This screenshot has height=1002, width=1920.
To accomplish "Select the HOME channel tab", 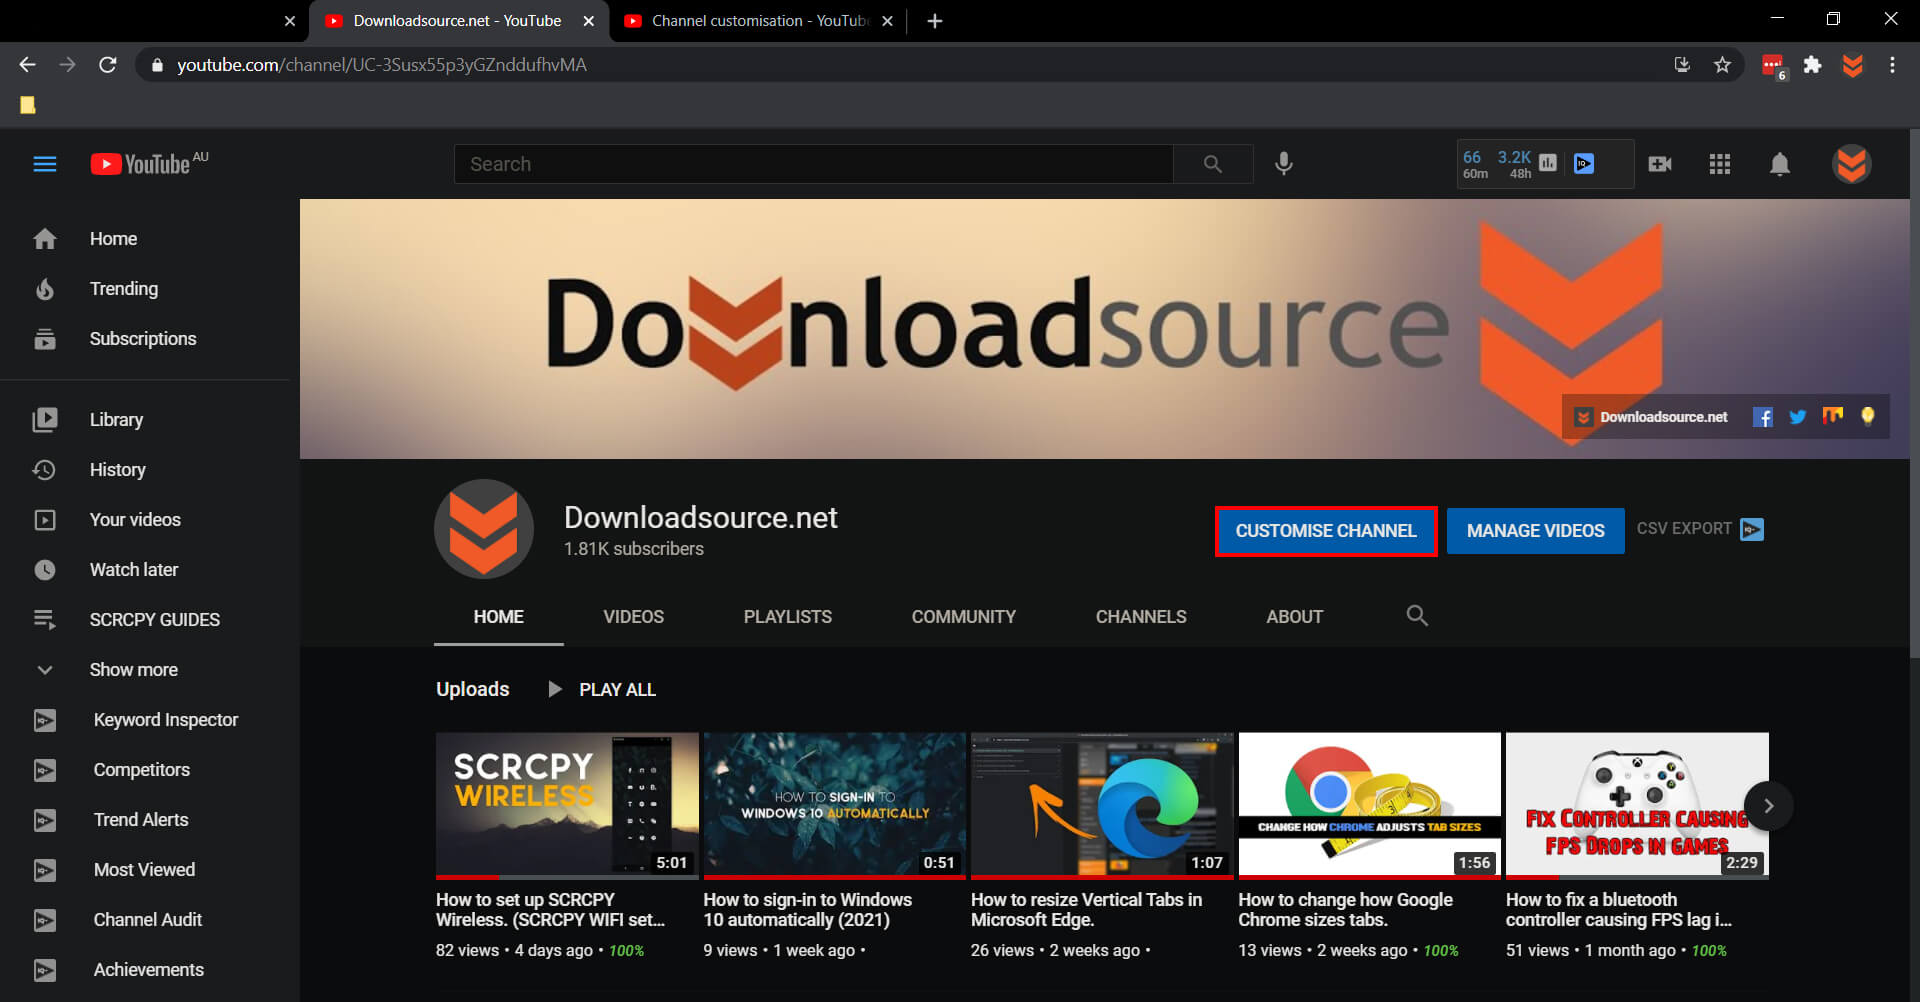I will (x=498, y=617).
